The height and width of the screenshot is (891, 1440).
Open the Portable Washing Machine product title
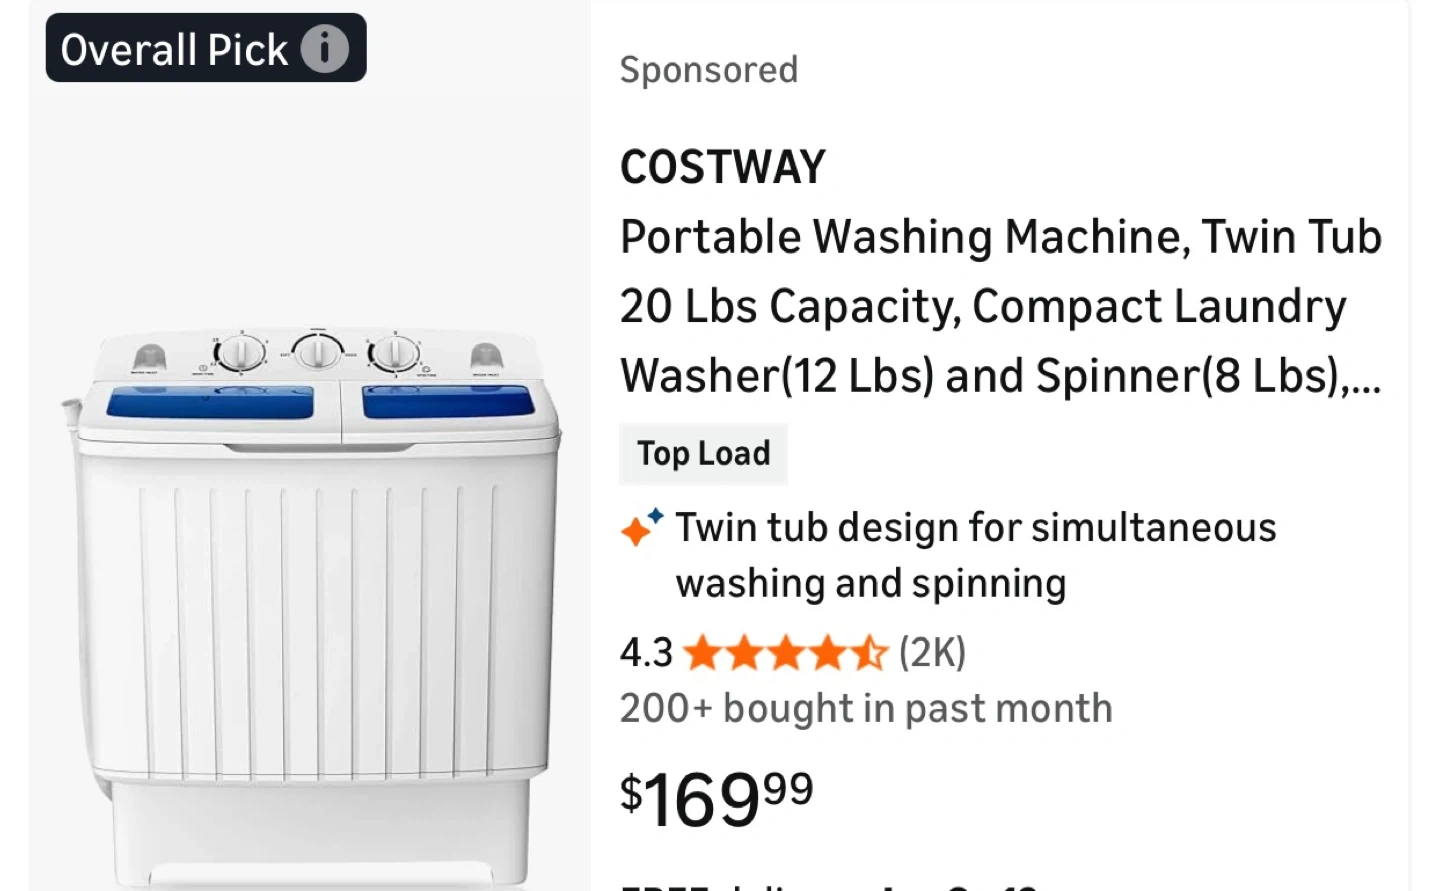coord(1000,306)
